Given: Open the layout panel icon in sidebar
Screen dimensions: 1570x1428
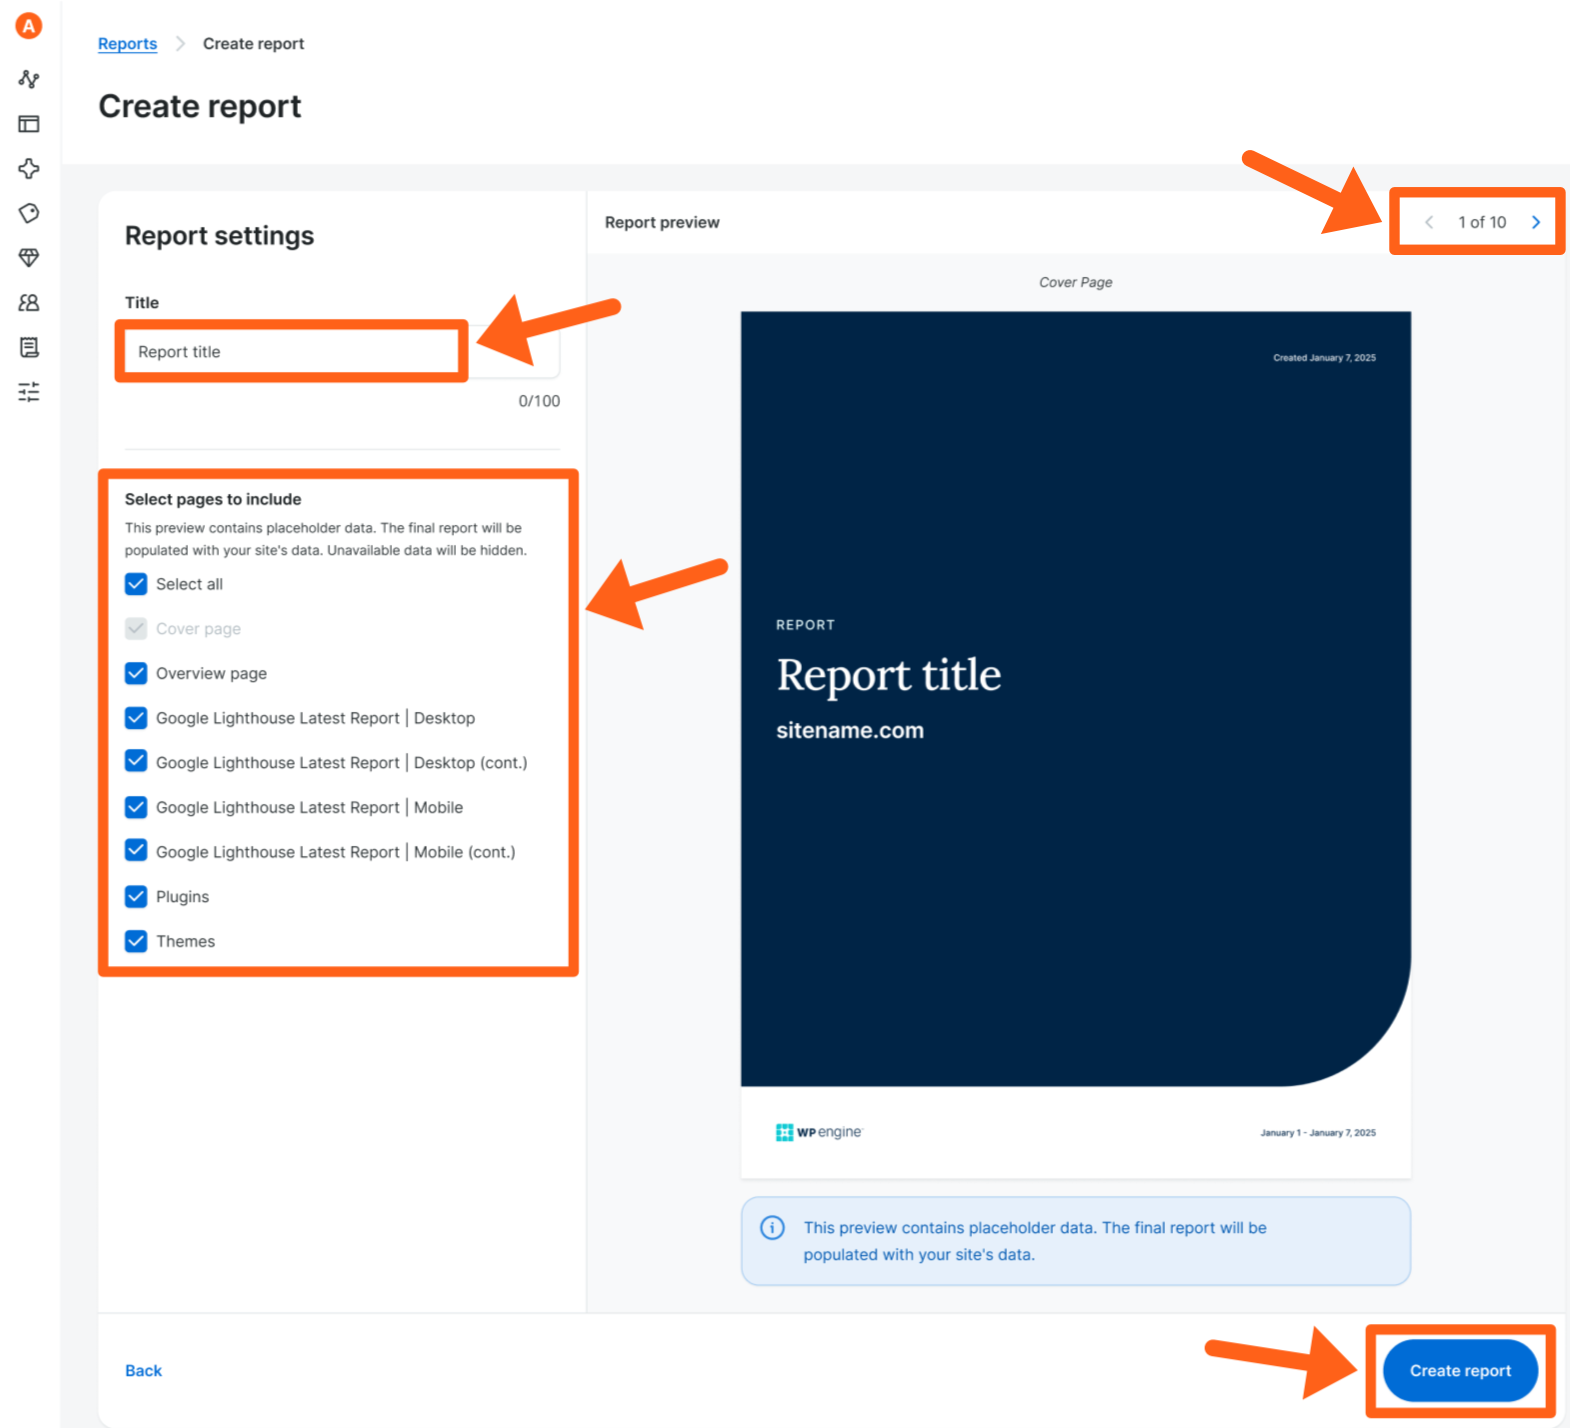Looking at the screenshot, I should click(x=29, y=124).
